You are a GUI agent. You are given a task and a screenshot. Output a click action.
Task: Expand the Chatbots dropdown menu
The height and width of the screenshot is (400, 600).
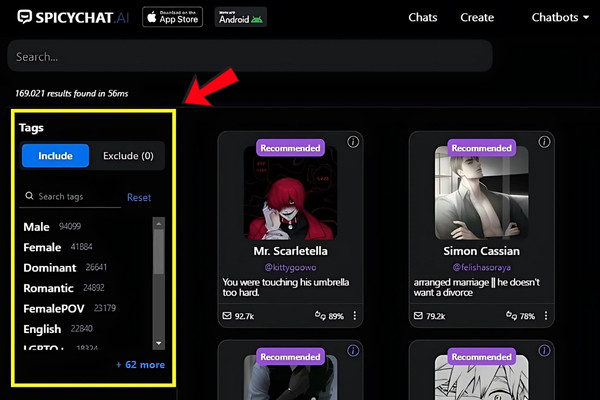coord(560,17)
